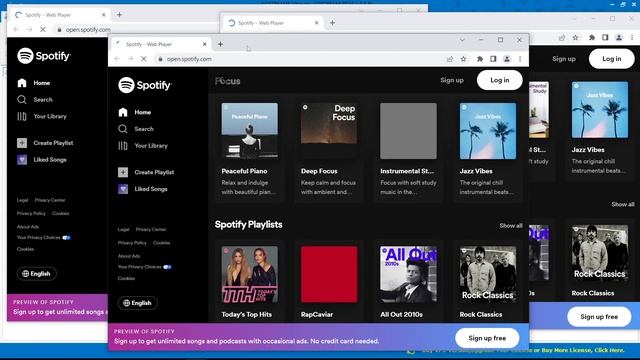This screenshot has width=640, height=360.
Task: Open the English language selector in the front window
Action: pos(138,303)
